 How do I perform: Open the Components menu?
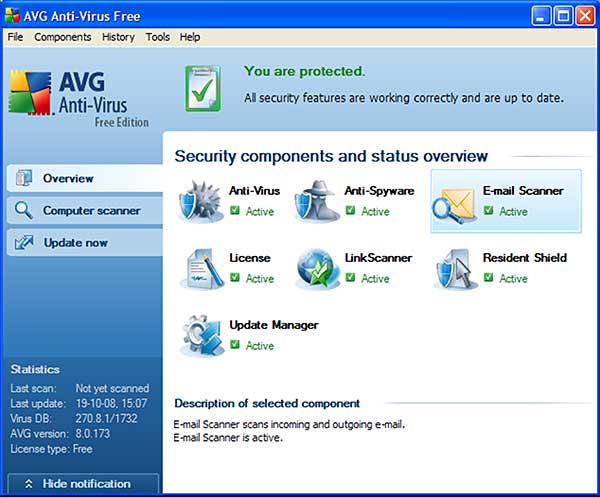click(62, 37)
